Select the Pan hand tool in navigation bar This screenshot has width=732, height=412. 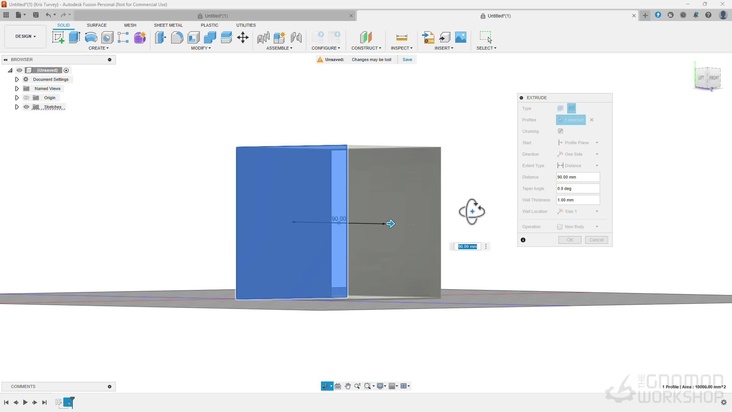pos(348,386)
